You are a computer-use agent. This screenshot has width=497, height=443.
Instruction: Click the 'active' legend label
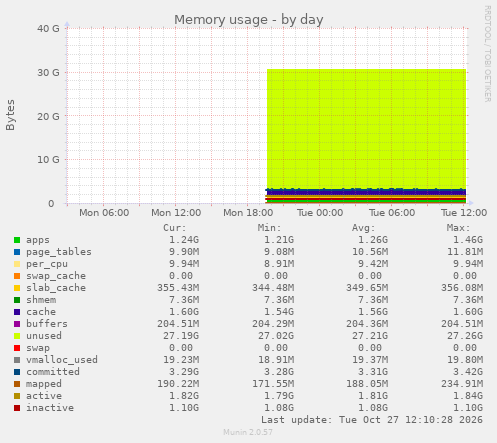point(44,396)
